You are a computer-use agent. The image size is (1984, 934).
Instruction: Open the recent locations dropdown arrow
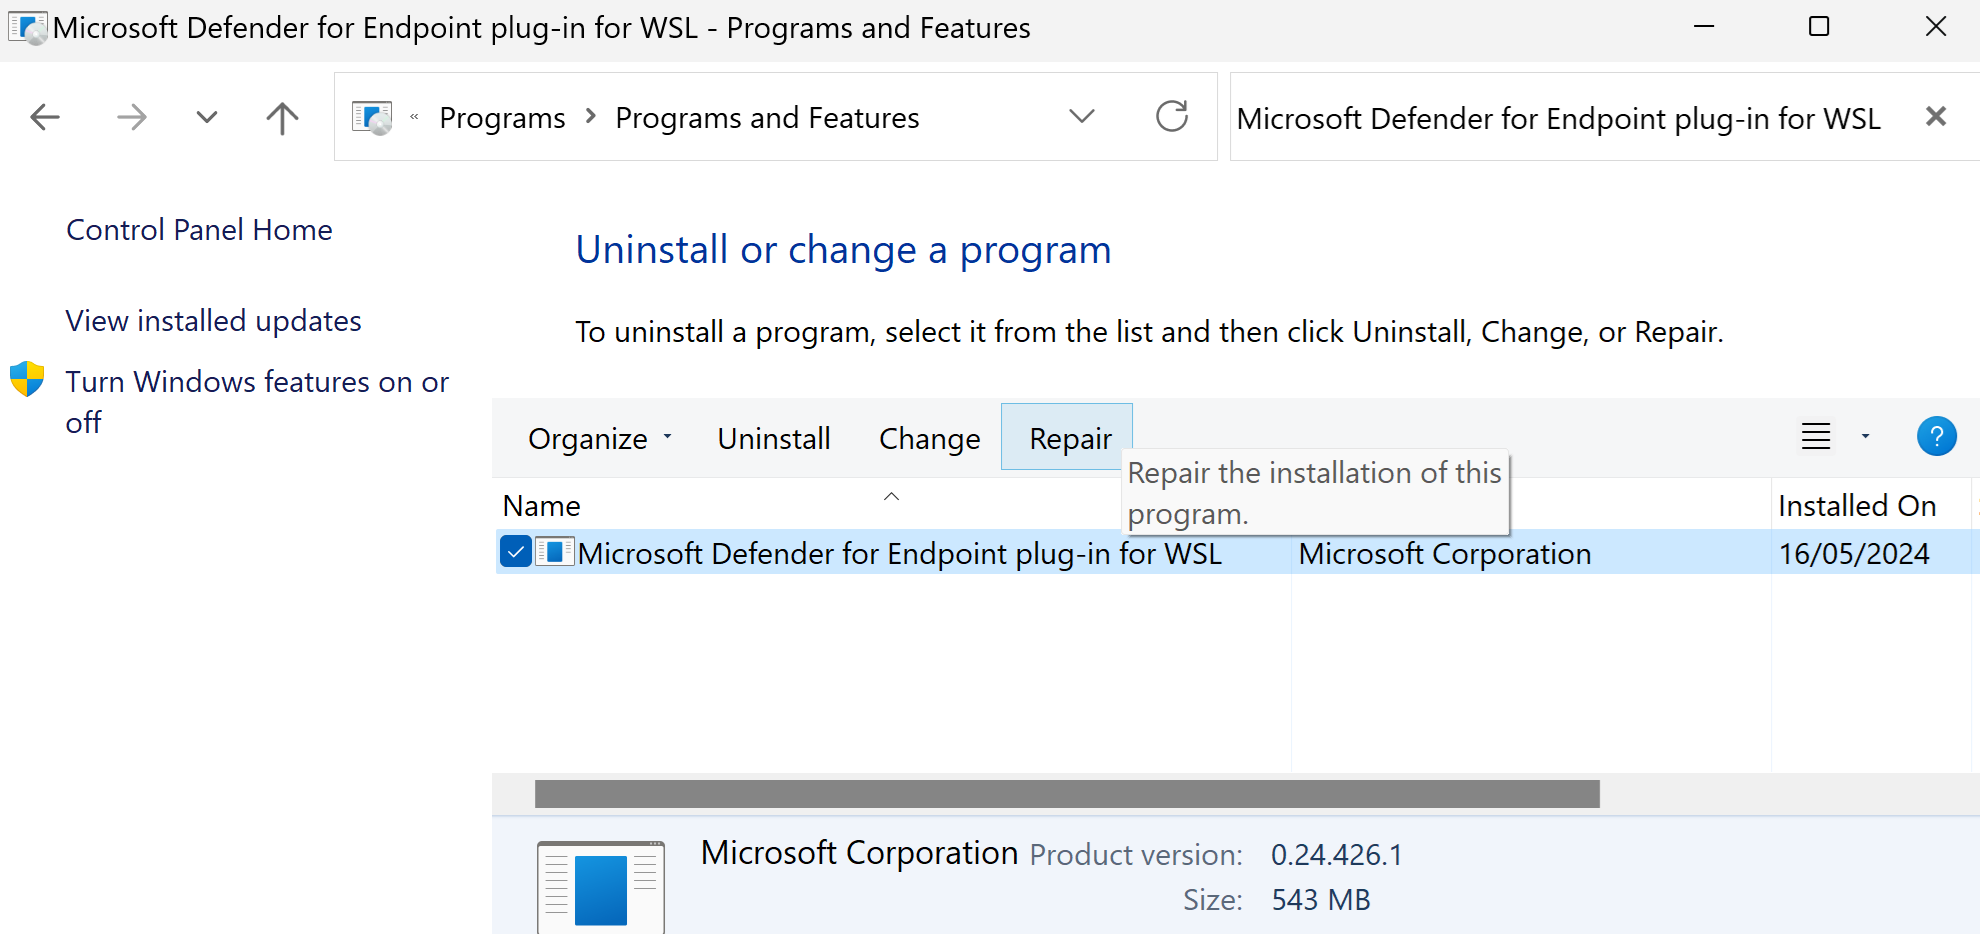point(207,118)
